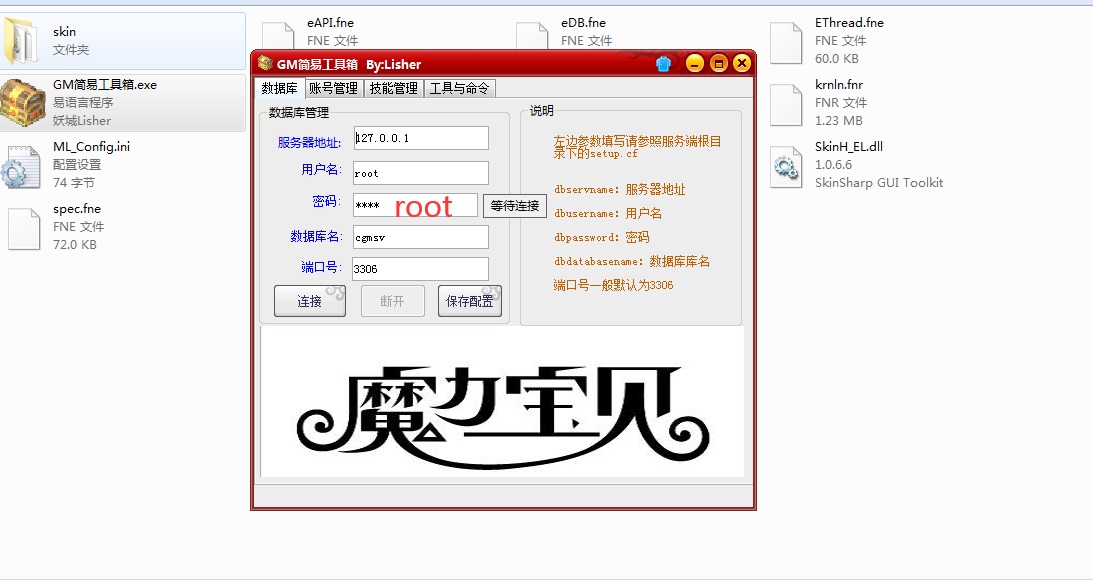
Task: Click the SkinH_EL.dll file name
Action: point(848,146)
